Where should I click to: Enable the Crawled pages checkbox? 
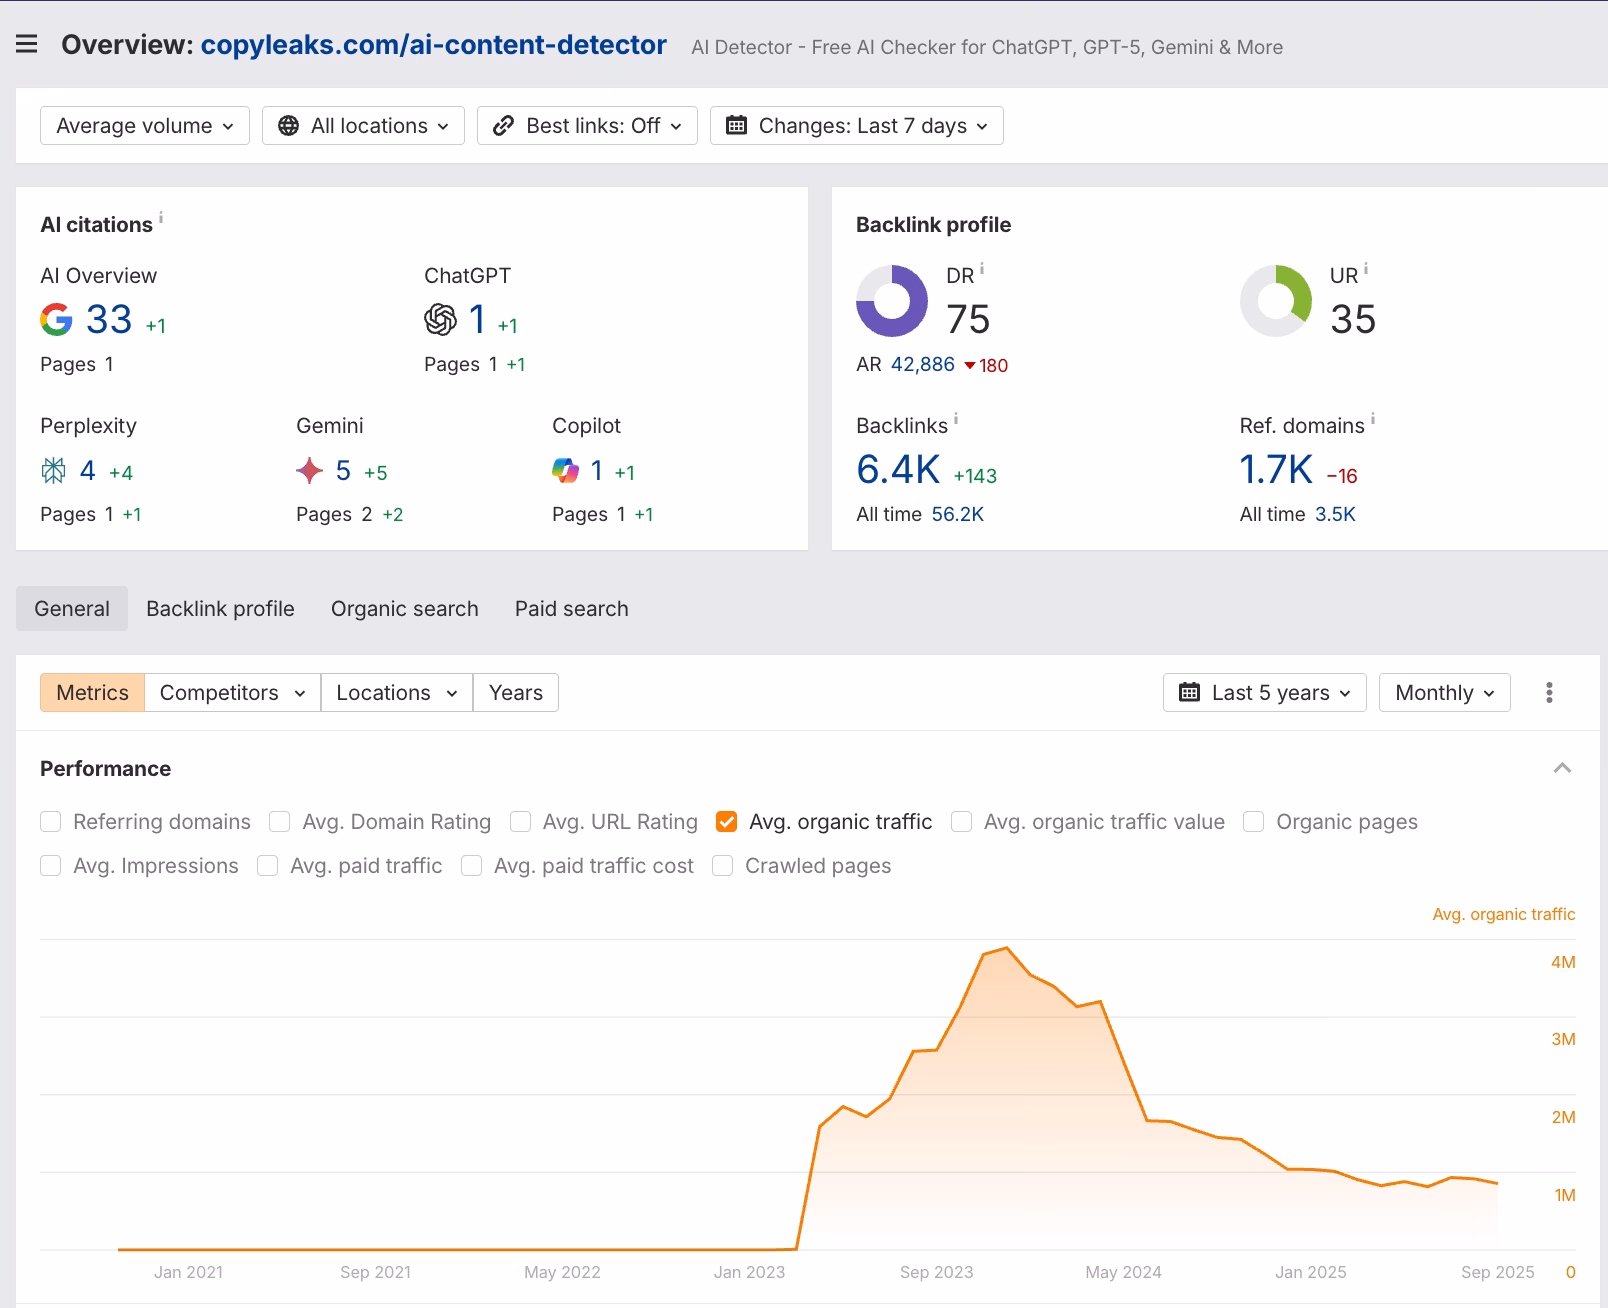pyautogui.click(x=723, y=866)
